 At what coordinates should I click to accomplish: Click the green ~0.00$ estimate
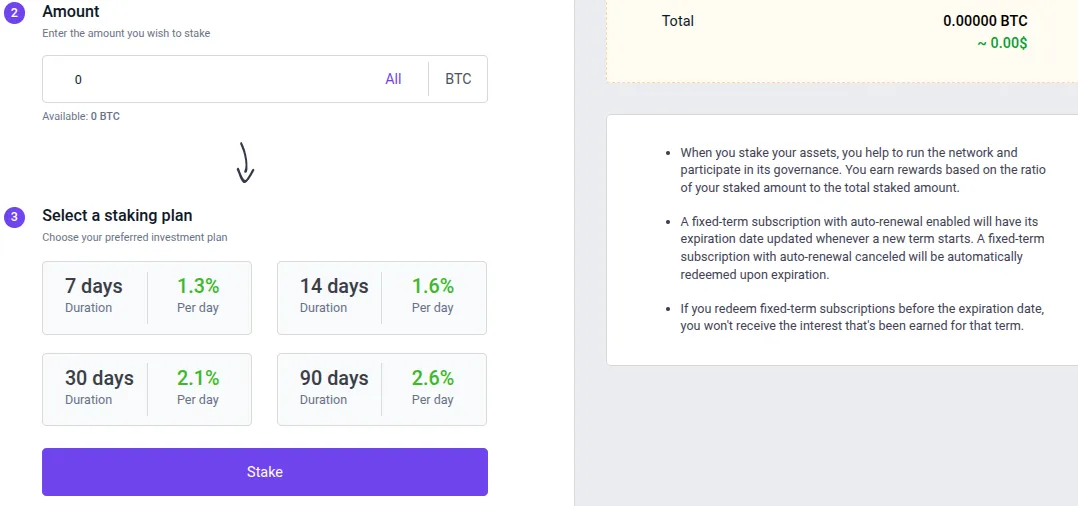(1002, 43)
